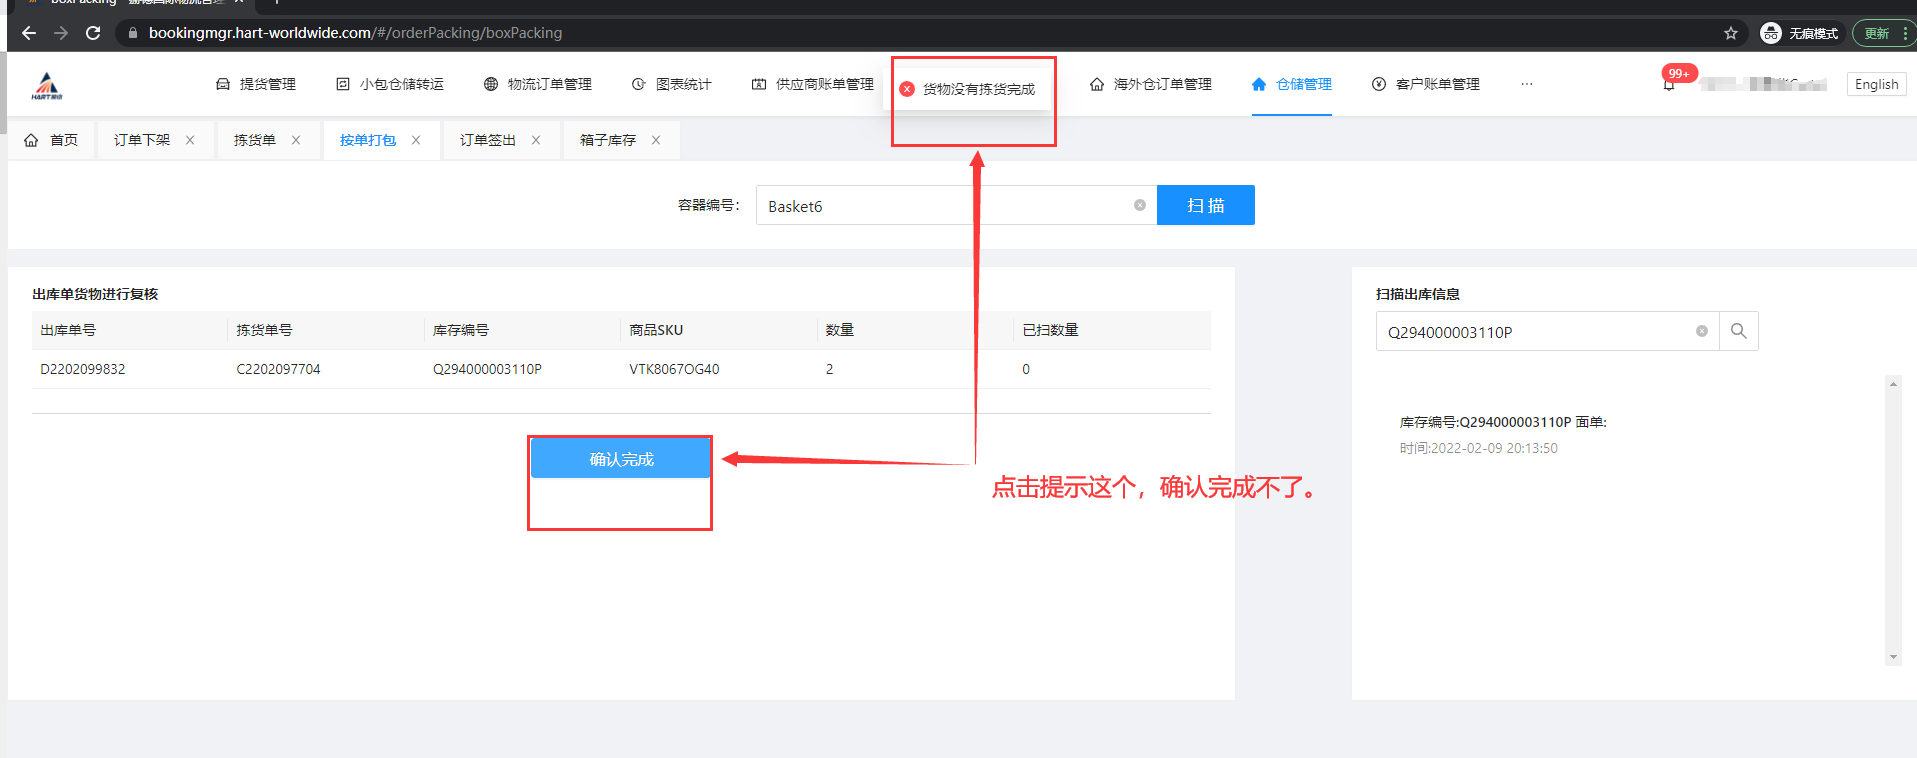Viewport: 1917px width, 758px height.
Task: Click the company logo in the header
Action: (x=47, y=86)
